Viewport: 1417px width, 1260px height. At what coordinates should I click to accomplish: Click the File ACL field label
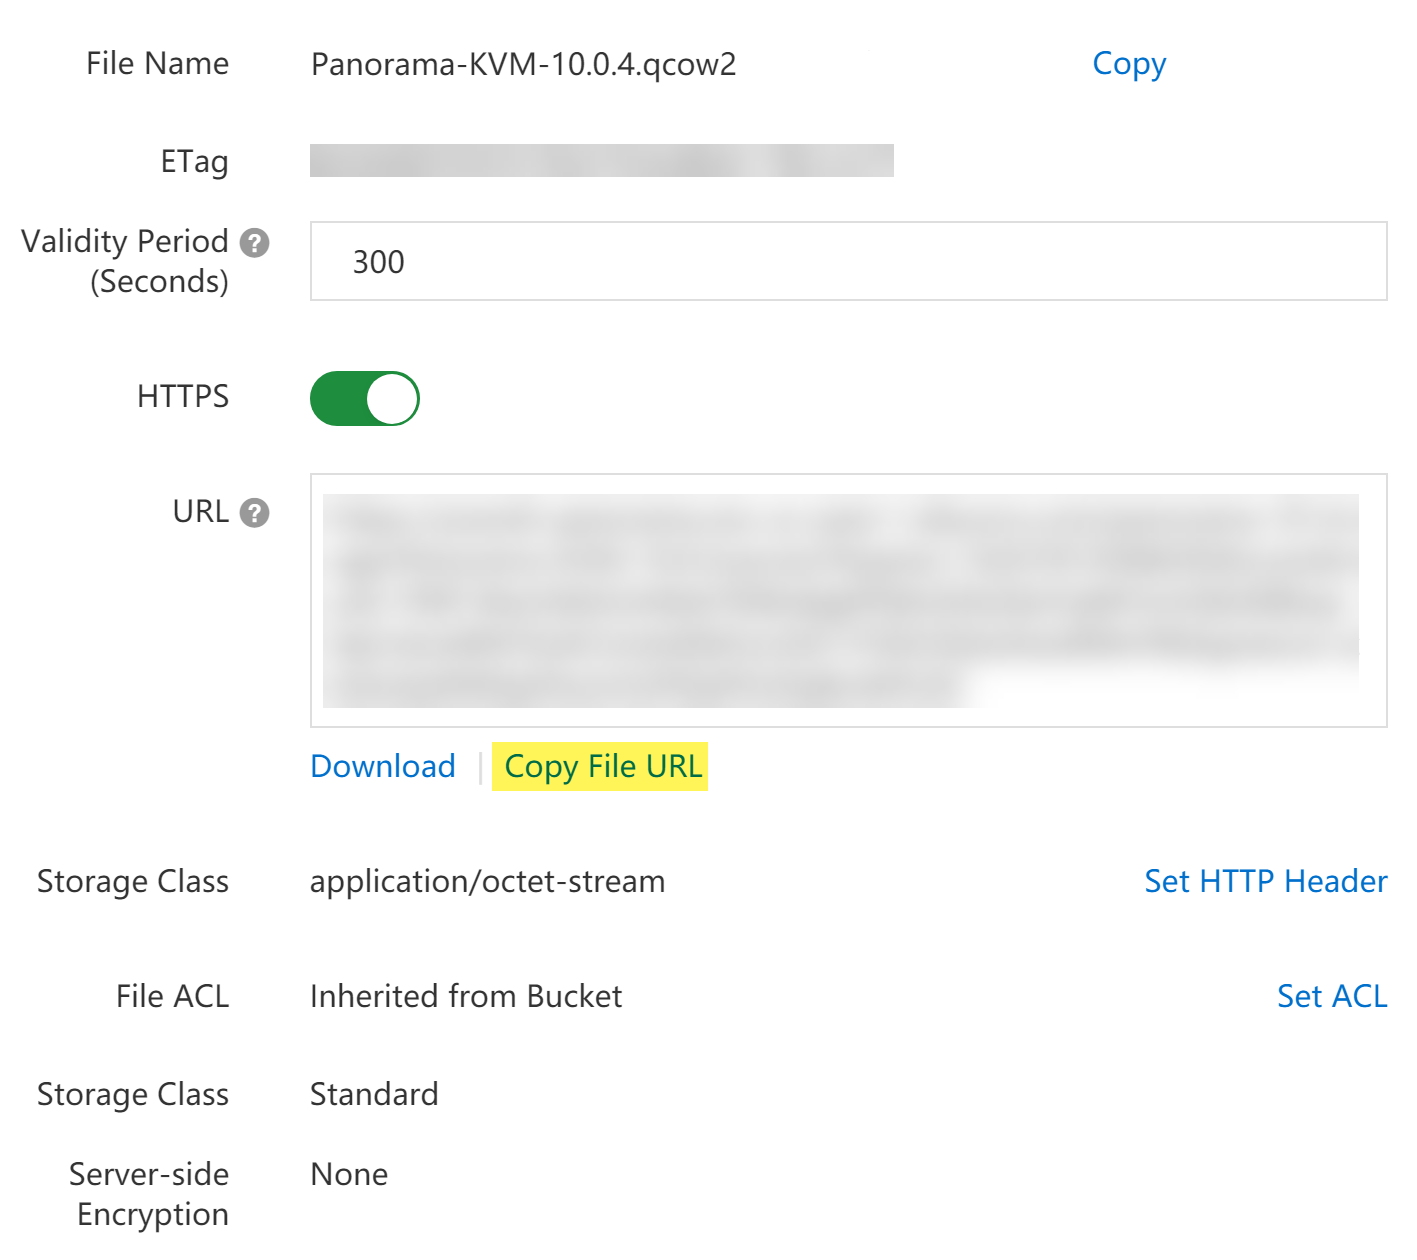pyautogui.click(x=172, y=996)
